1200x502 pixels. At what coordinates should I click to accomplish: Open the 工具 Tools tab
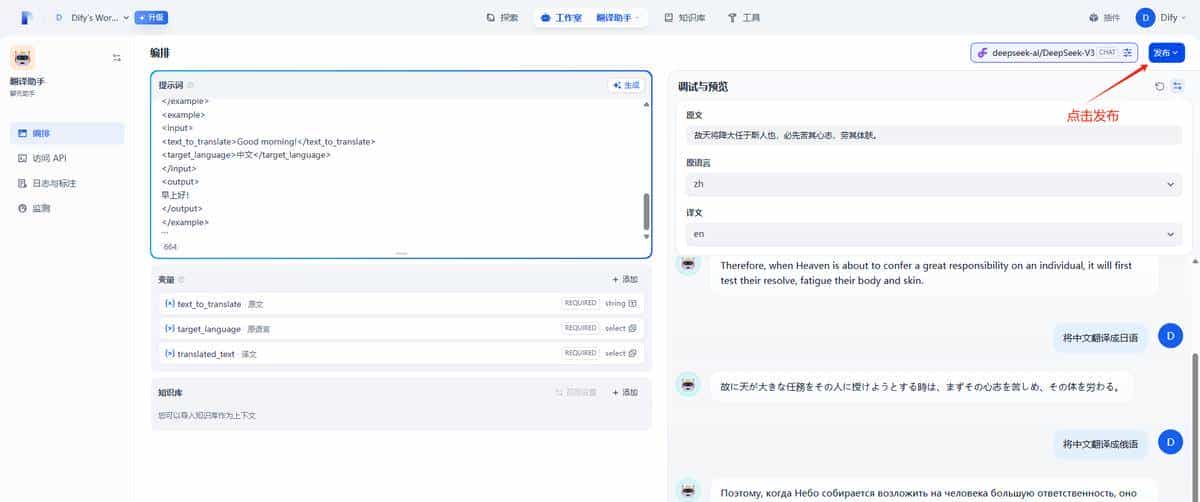[x=744, y=17]
